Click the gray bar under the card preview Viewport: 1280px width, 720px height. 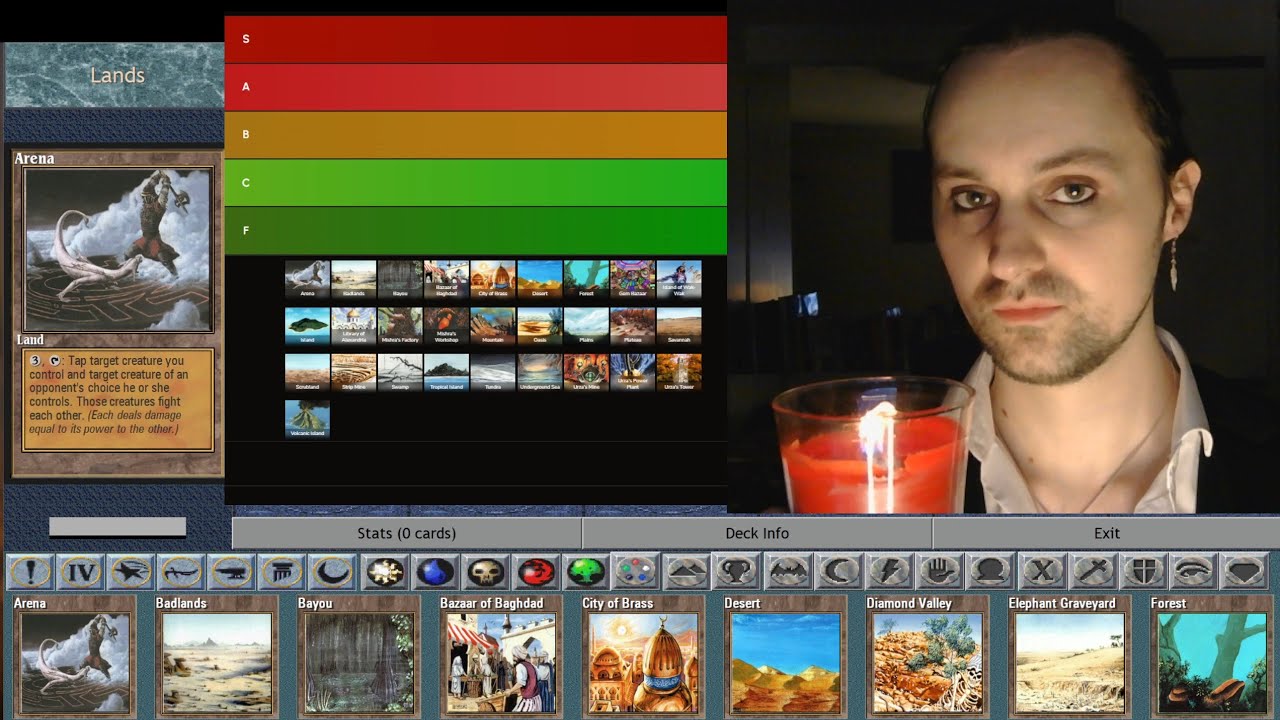coord(118,527)
